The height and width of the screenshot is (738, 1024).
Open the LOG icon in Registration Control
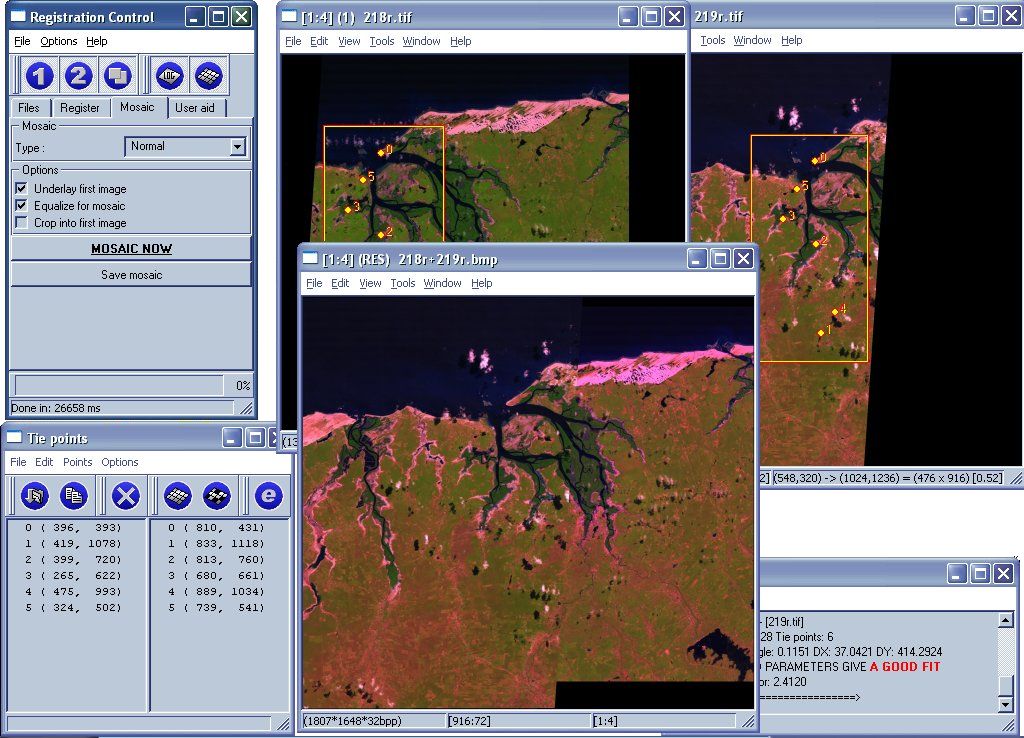point(168,76)
